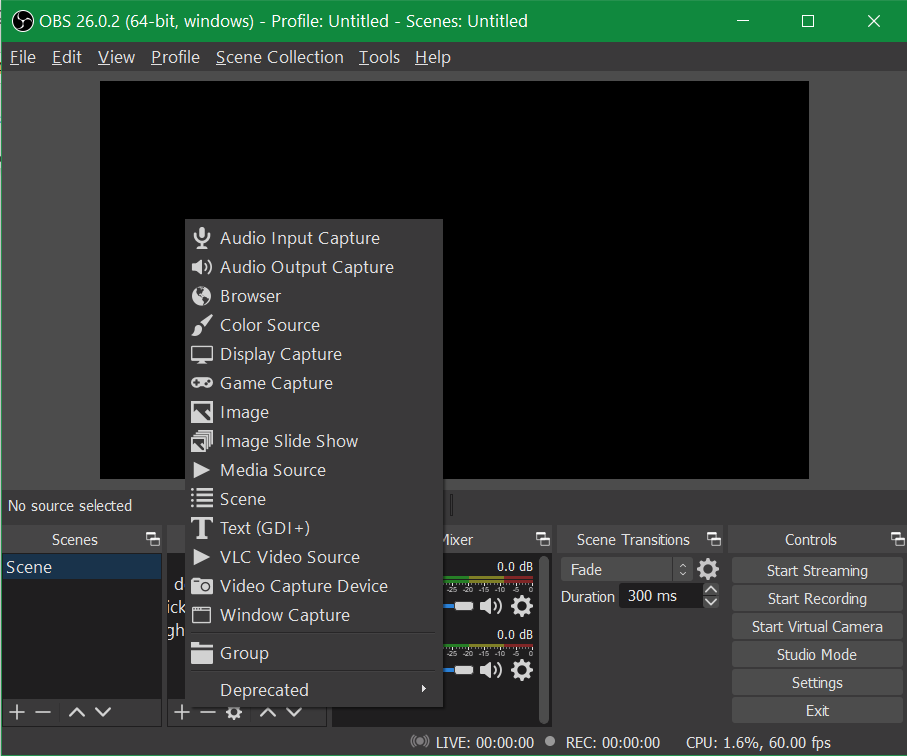Increase transition duration with up arrow
This screenshot has height=756, width=907.
tap(711, 589)
